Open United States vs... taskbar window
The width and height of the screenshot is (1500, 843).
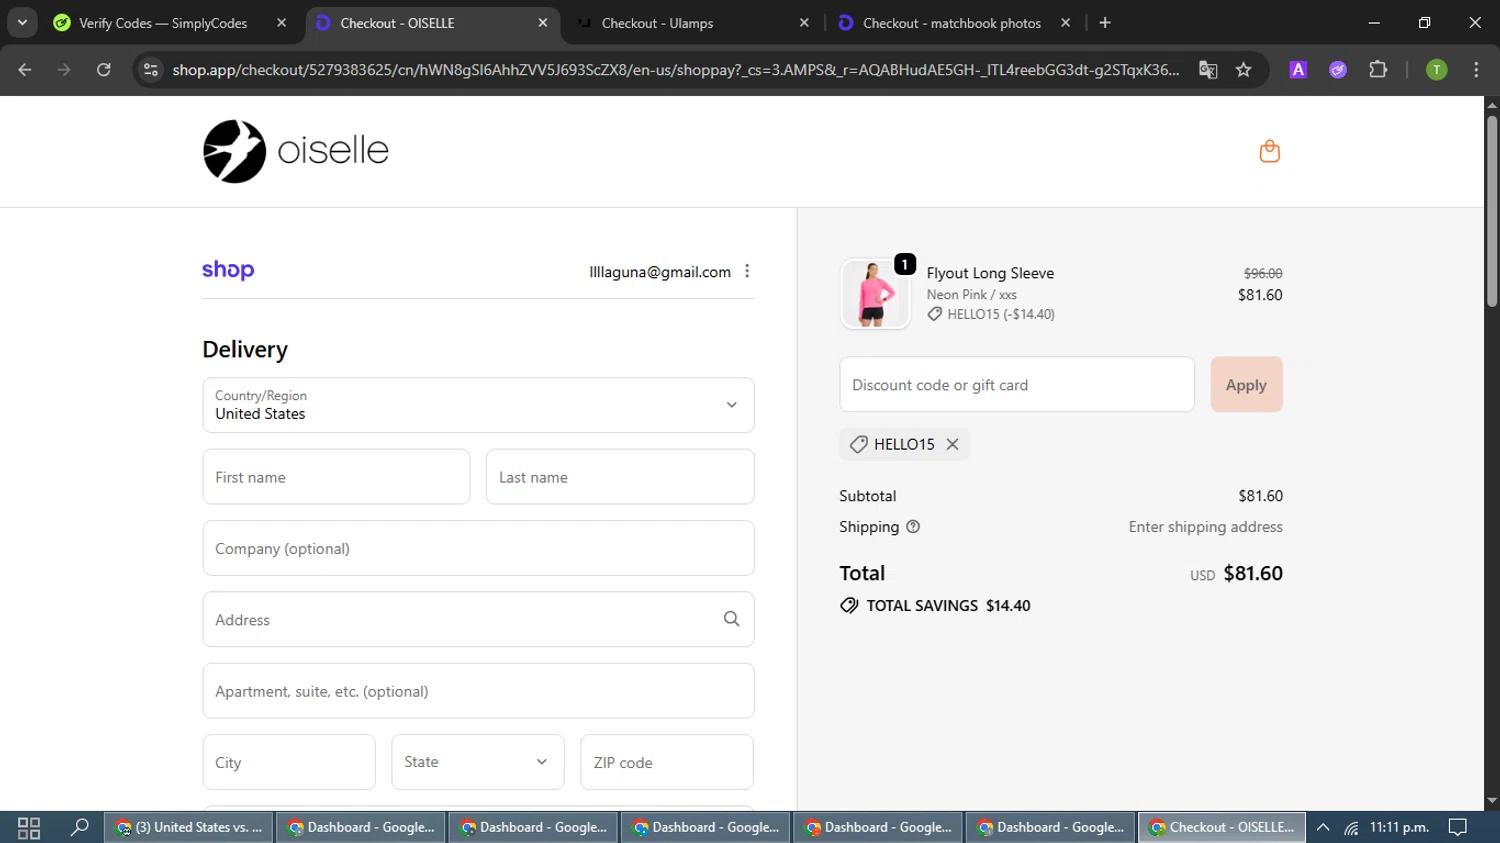click(x=188, y=827)
